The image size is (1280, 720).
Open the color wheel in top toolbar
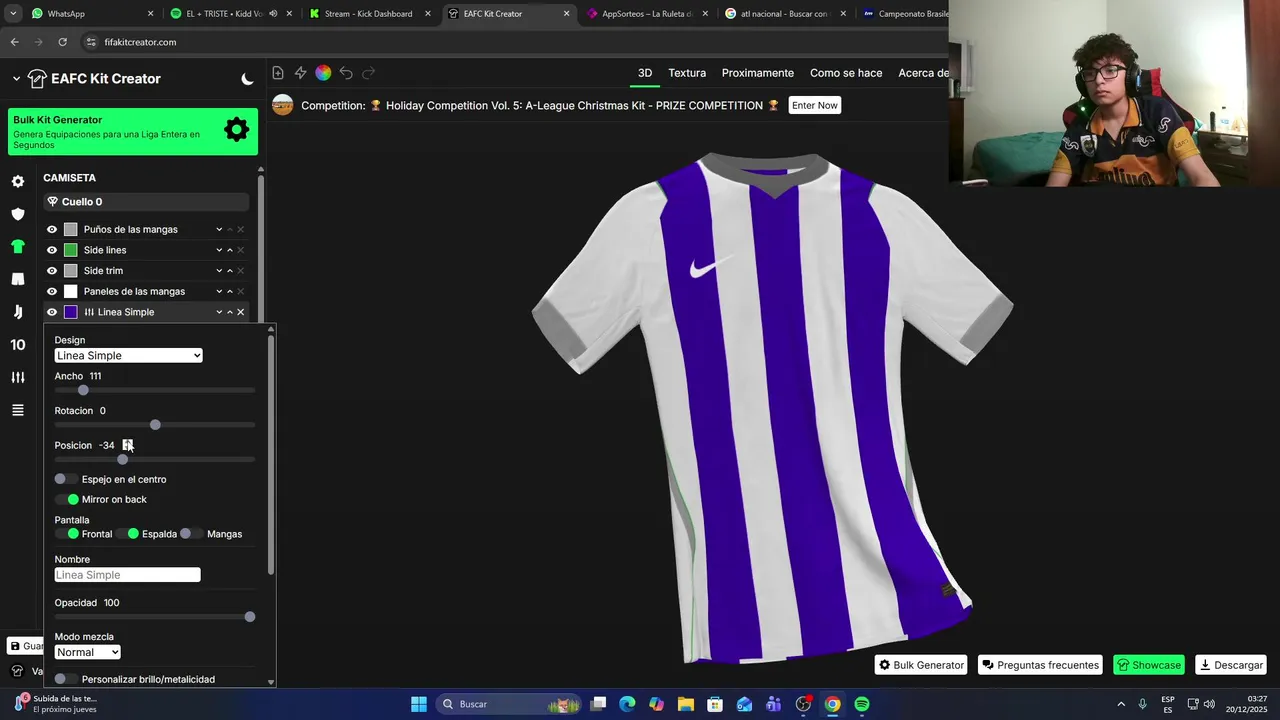click(x=323, y=73)
